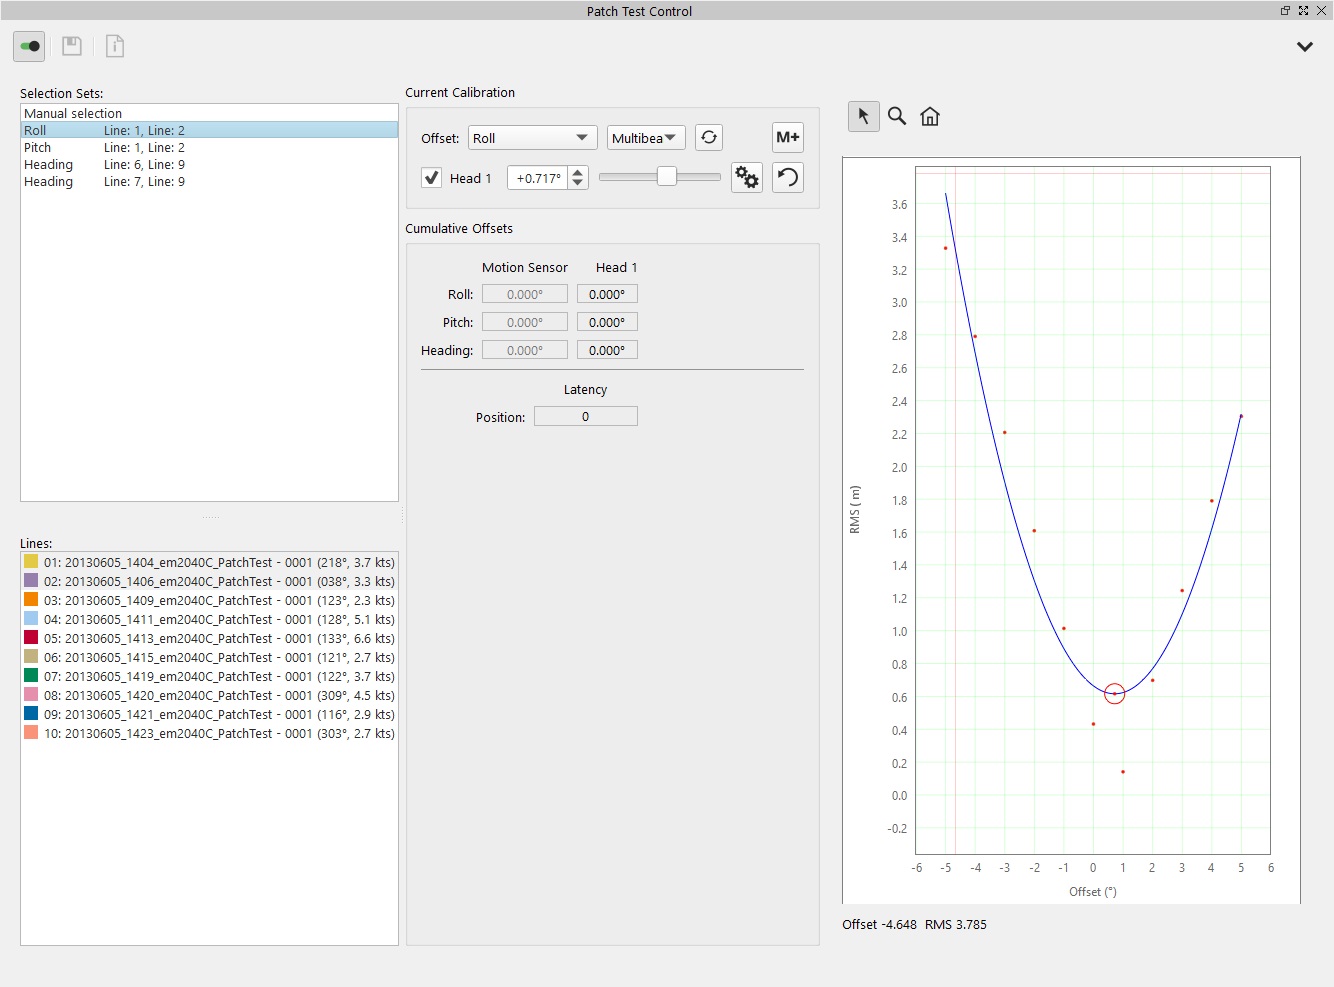The width and height of the screenshot is (1334, 987).
Task: Open the patch test information icon
Action: [114, 46]
